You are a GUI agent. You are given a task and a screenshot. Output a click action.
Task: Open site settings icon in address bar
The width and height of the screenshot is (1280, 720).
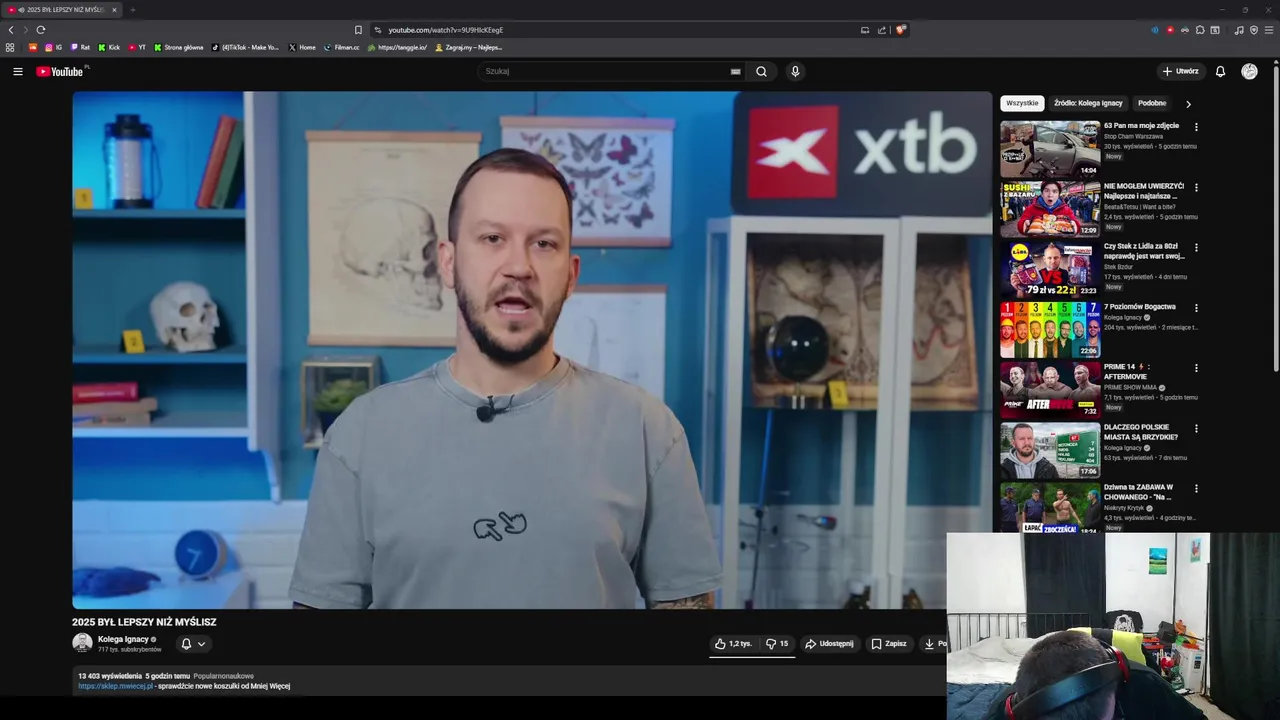(378, 30)
